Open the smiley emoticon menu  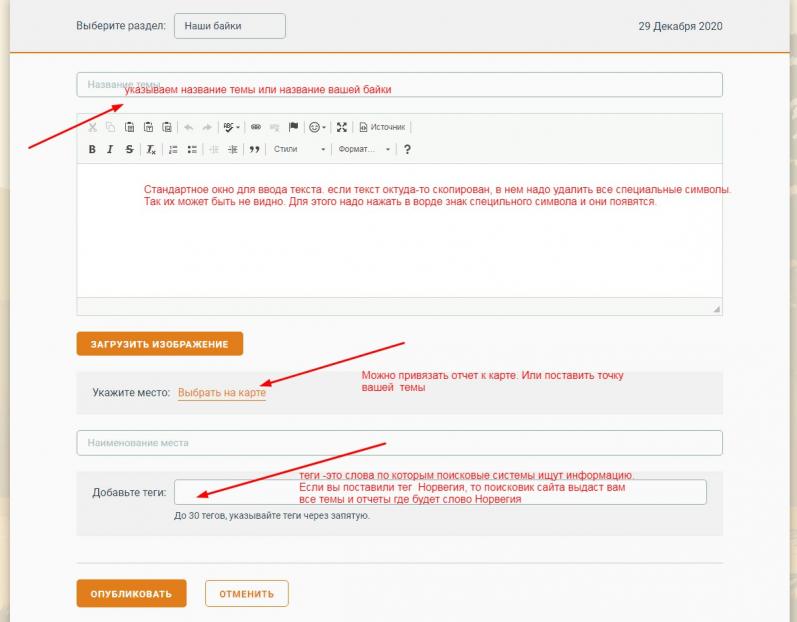pos(318,127)
